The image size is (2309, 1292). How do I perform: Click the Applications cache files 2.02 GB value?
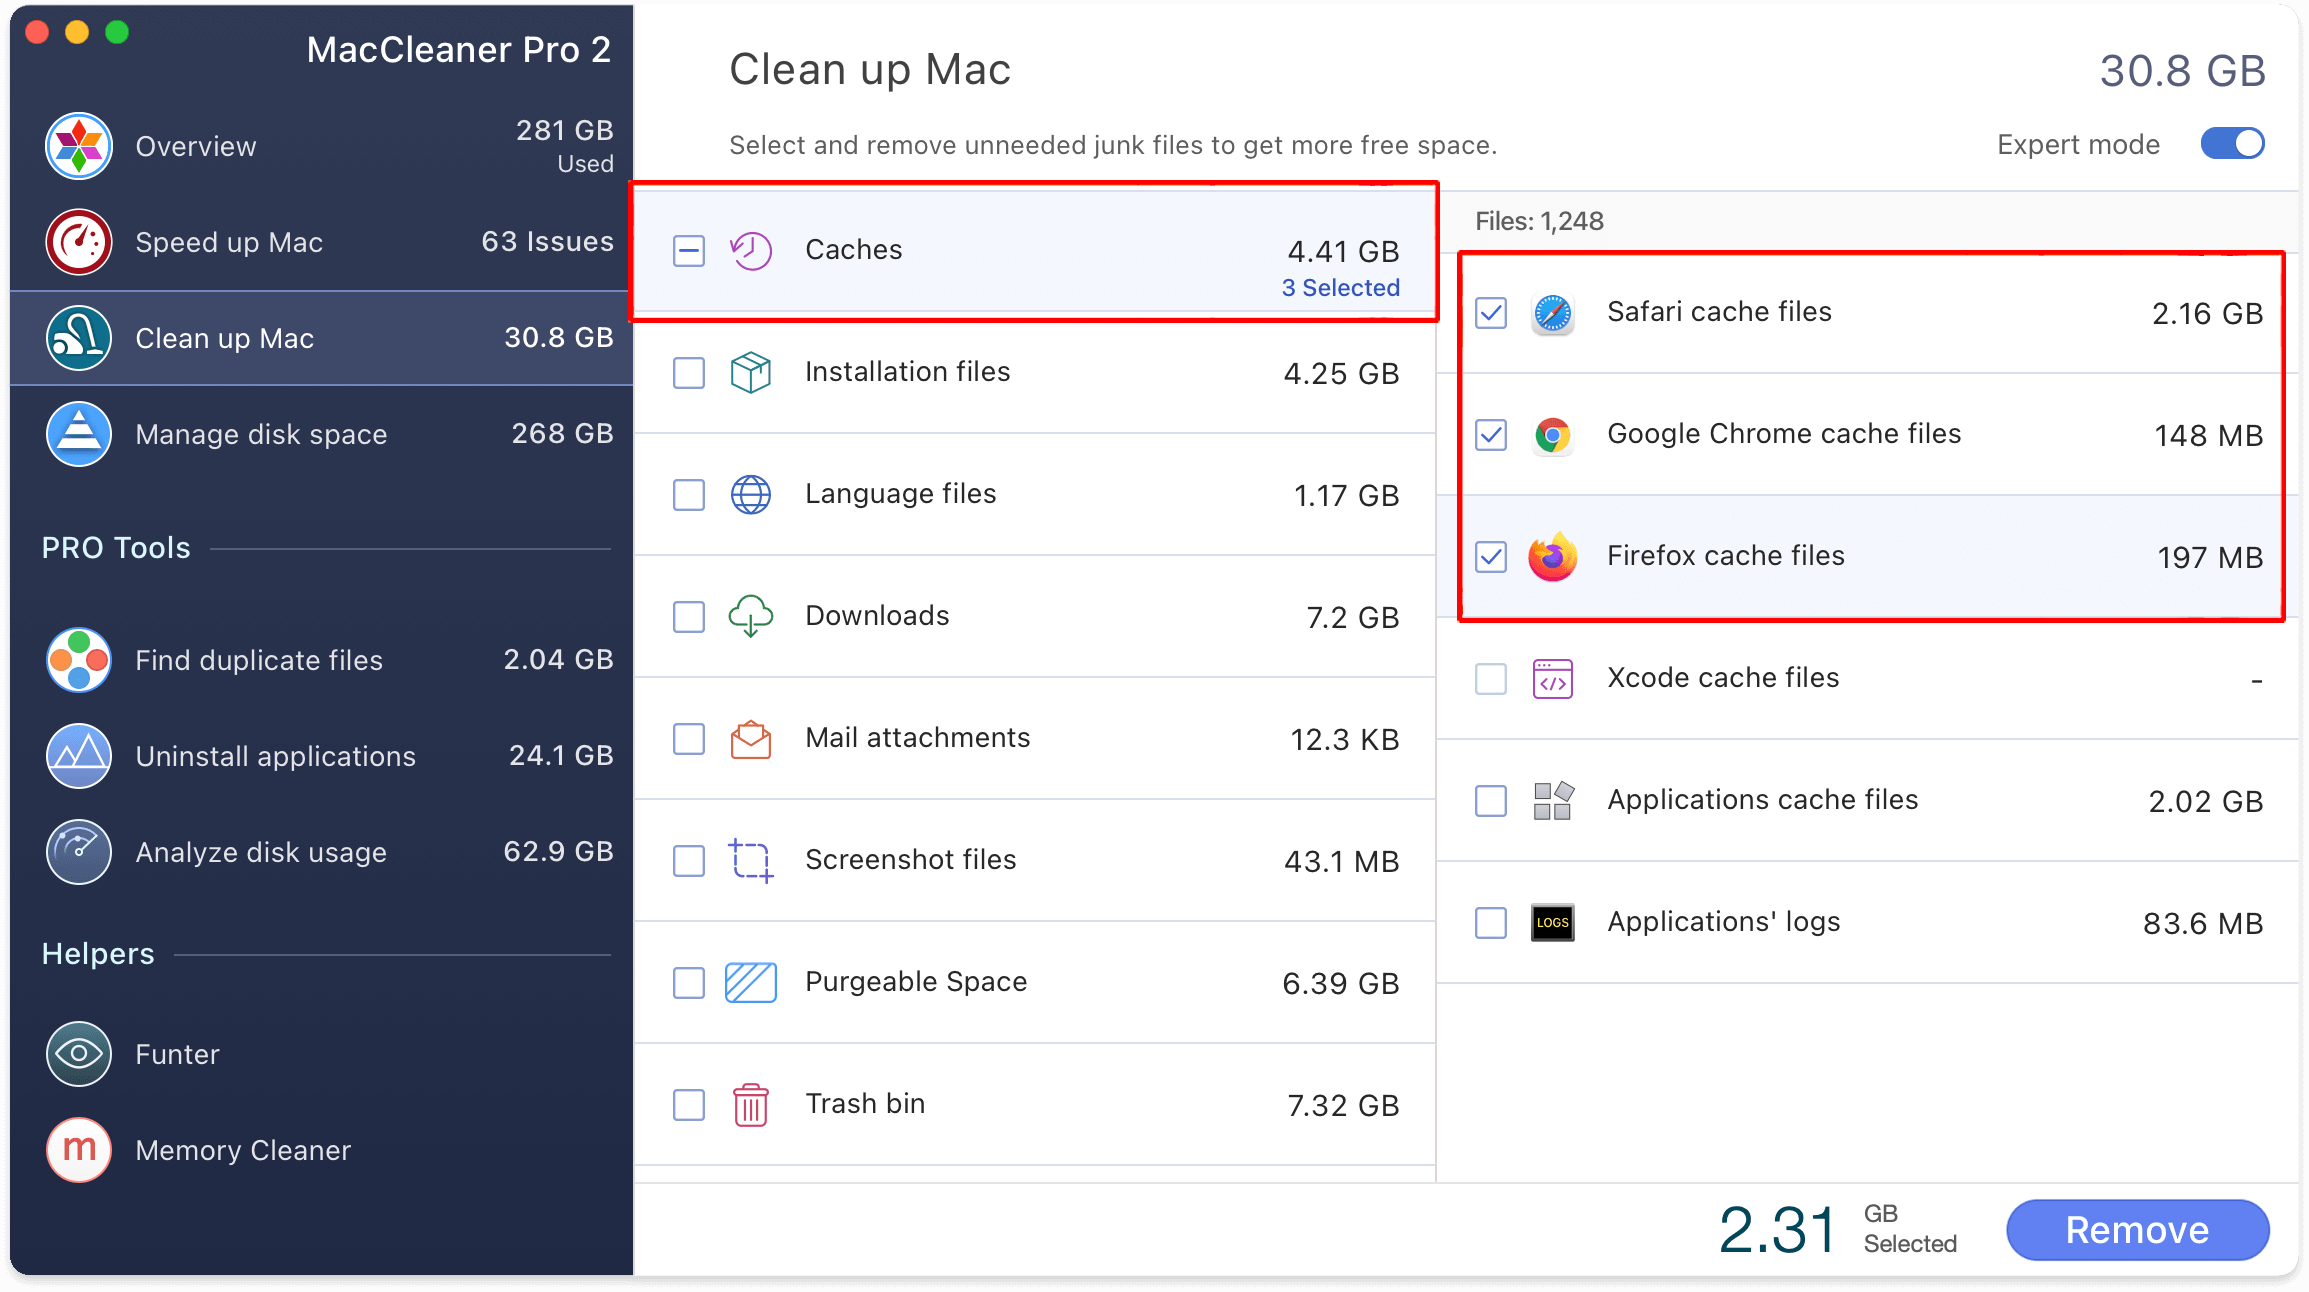pyautogui.click(x=2205, y=802)
